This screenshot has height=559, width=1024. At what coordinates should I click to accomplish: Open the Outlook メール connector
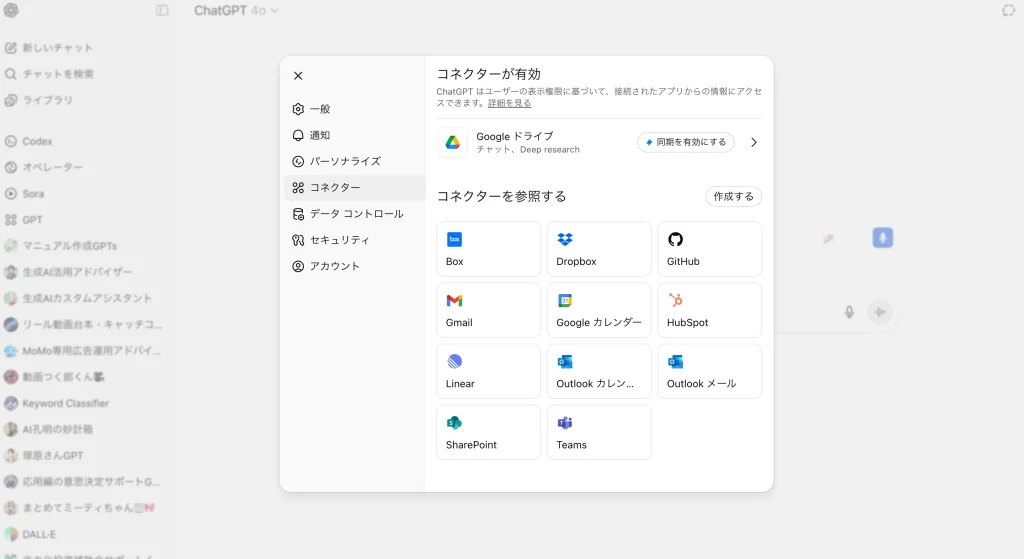[x=709, y=371]
